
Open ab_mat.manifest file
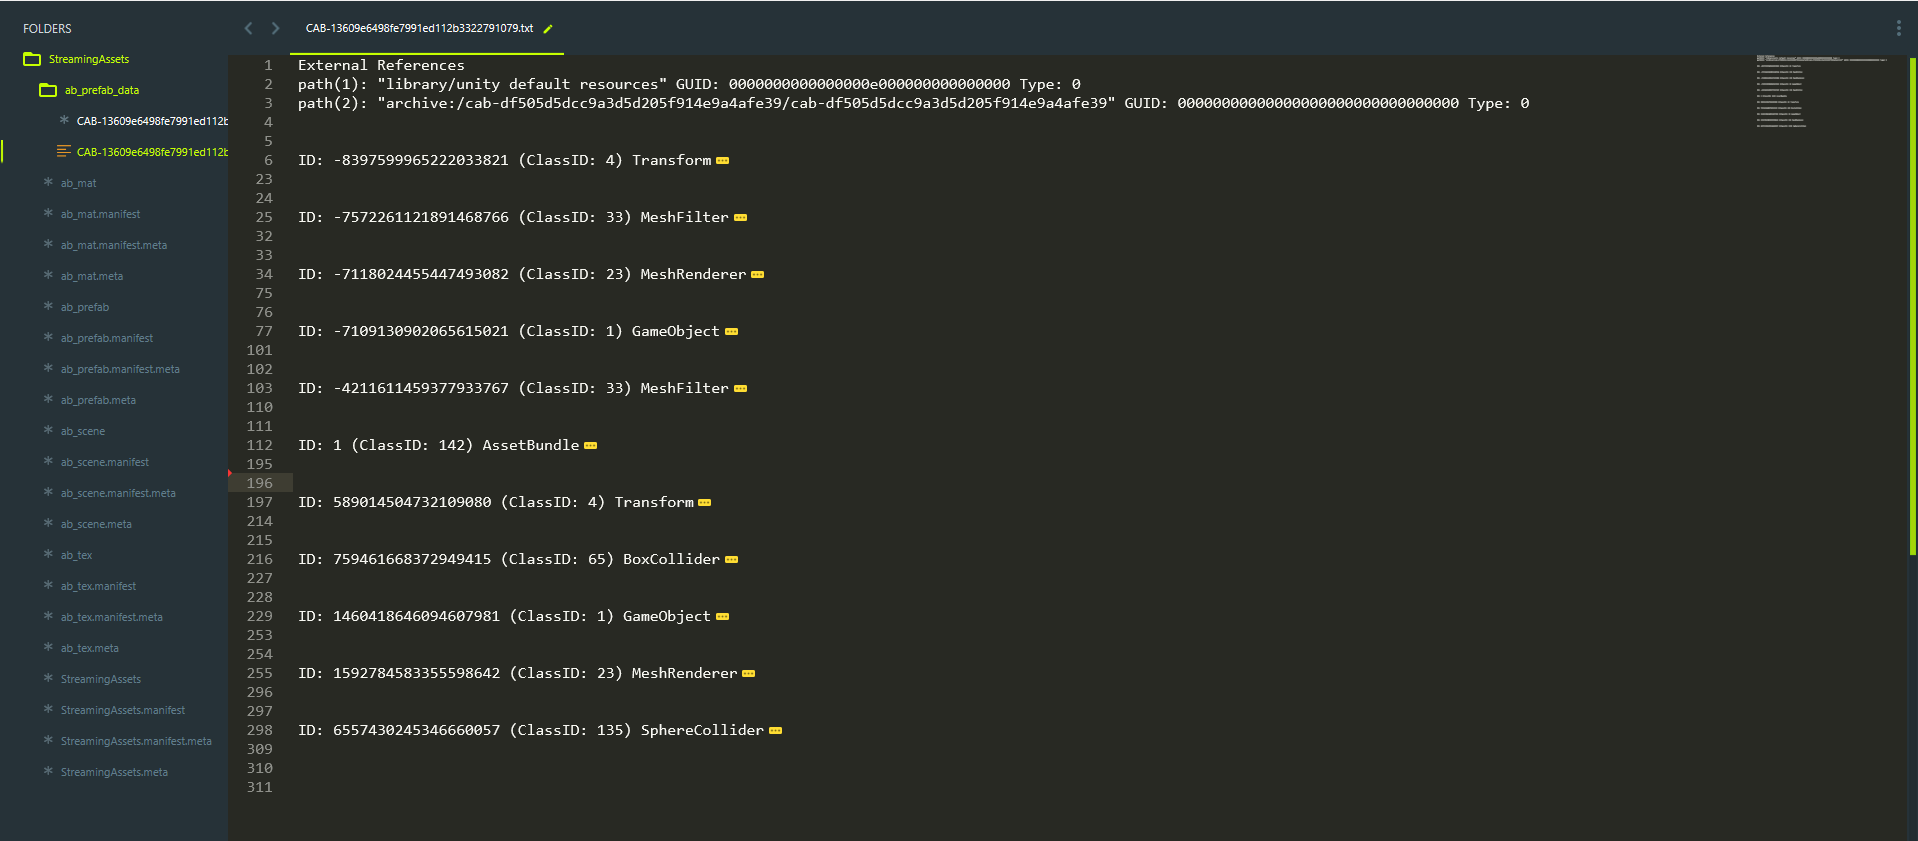click(x=100, y=214)
